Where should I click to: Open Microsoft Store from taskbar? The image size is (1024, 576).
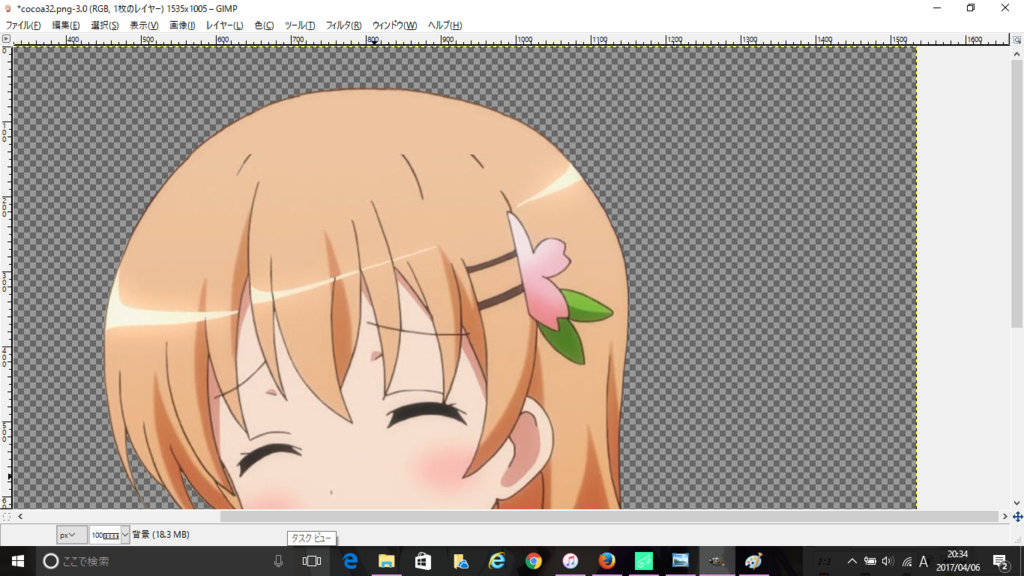(x=423, y=561)
